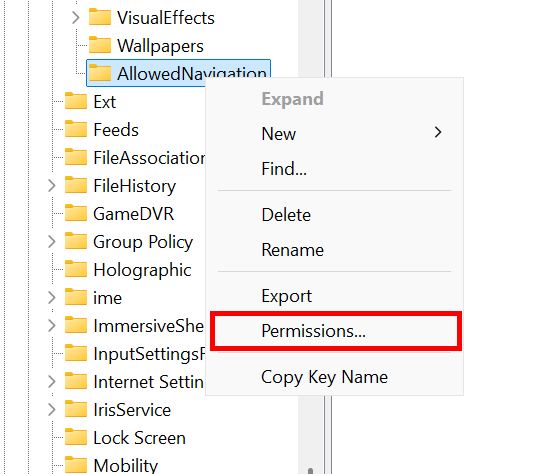Viewport: 557px width, 474px height.
Task: Select the Ext key label
Action: click(104, 102)
